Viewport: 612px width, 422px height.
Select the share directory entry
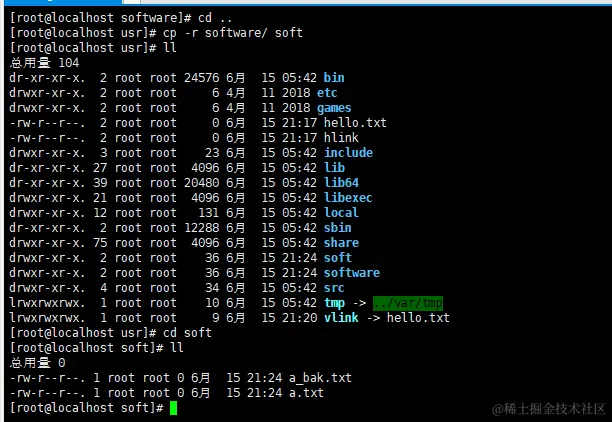(x=341, y=243)
